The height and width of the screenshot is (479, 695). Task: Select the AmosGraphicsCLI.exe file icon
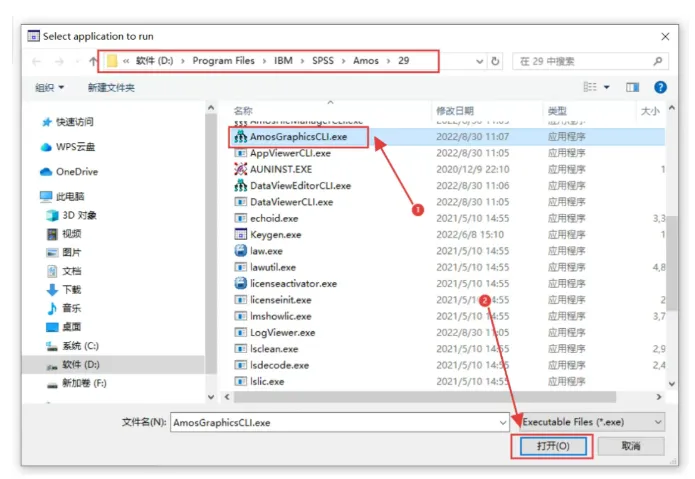[x=241, y=136]
